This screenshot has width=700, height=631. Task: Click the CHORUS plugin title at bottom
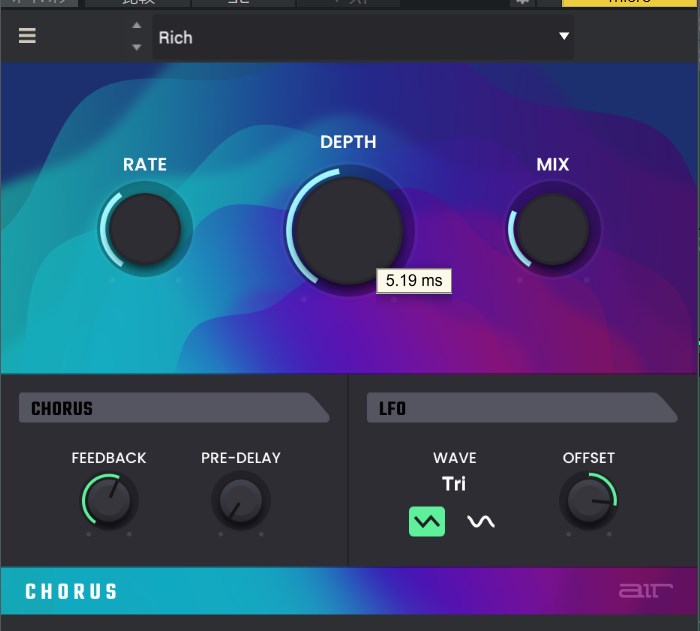pyautogui.click(x=71, y=591)
